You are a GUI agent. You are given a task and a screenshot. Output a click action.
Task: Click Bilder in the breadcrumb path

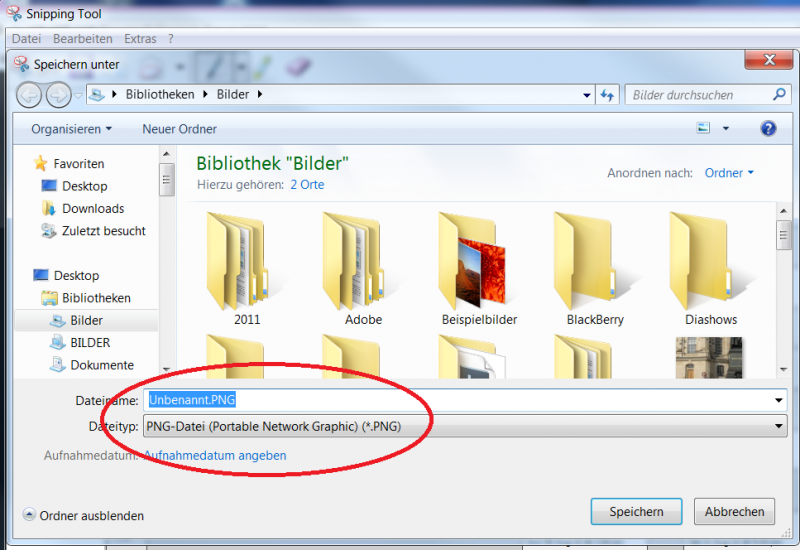[233, 94]
